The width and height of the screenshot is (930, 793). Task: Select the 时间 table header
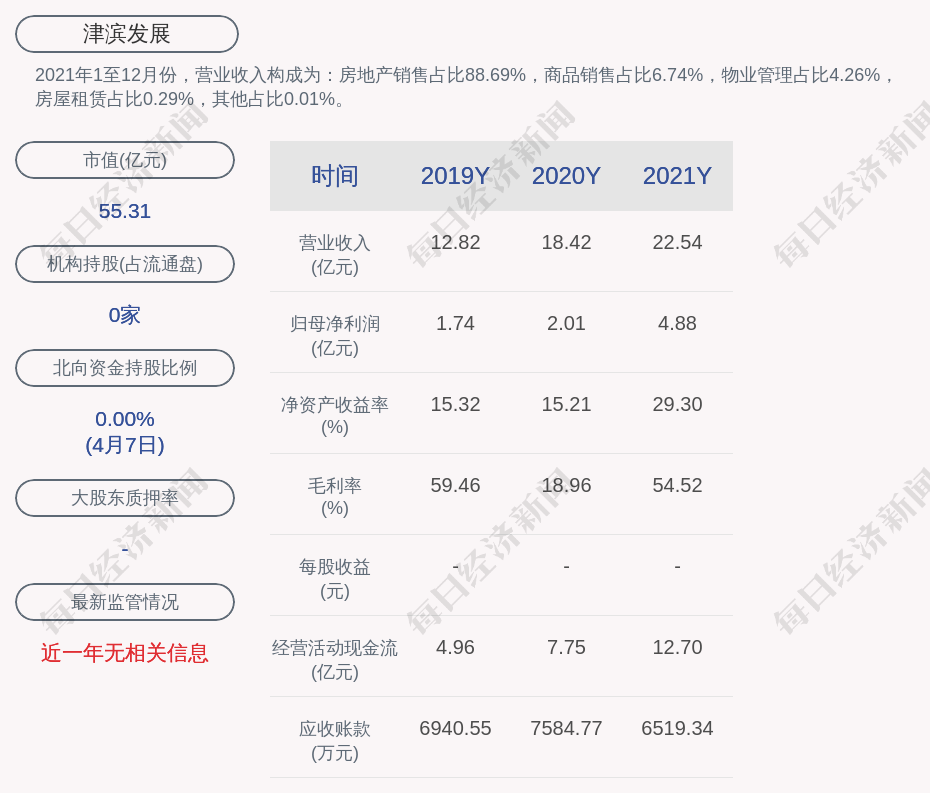click(335, 176)
